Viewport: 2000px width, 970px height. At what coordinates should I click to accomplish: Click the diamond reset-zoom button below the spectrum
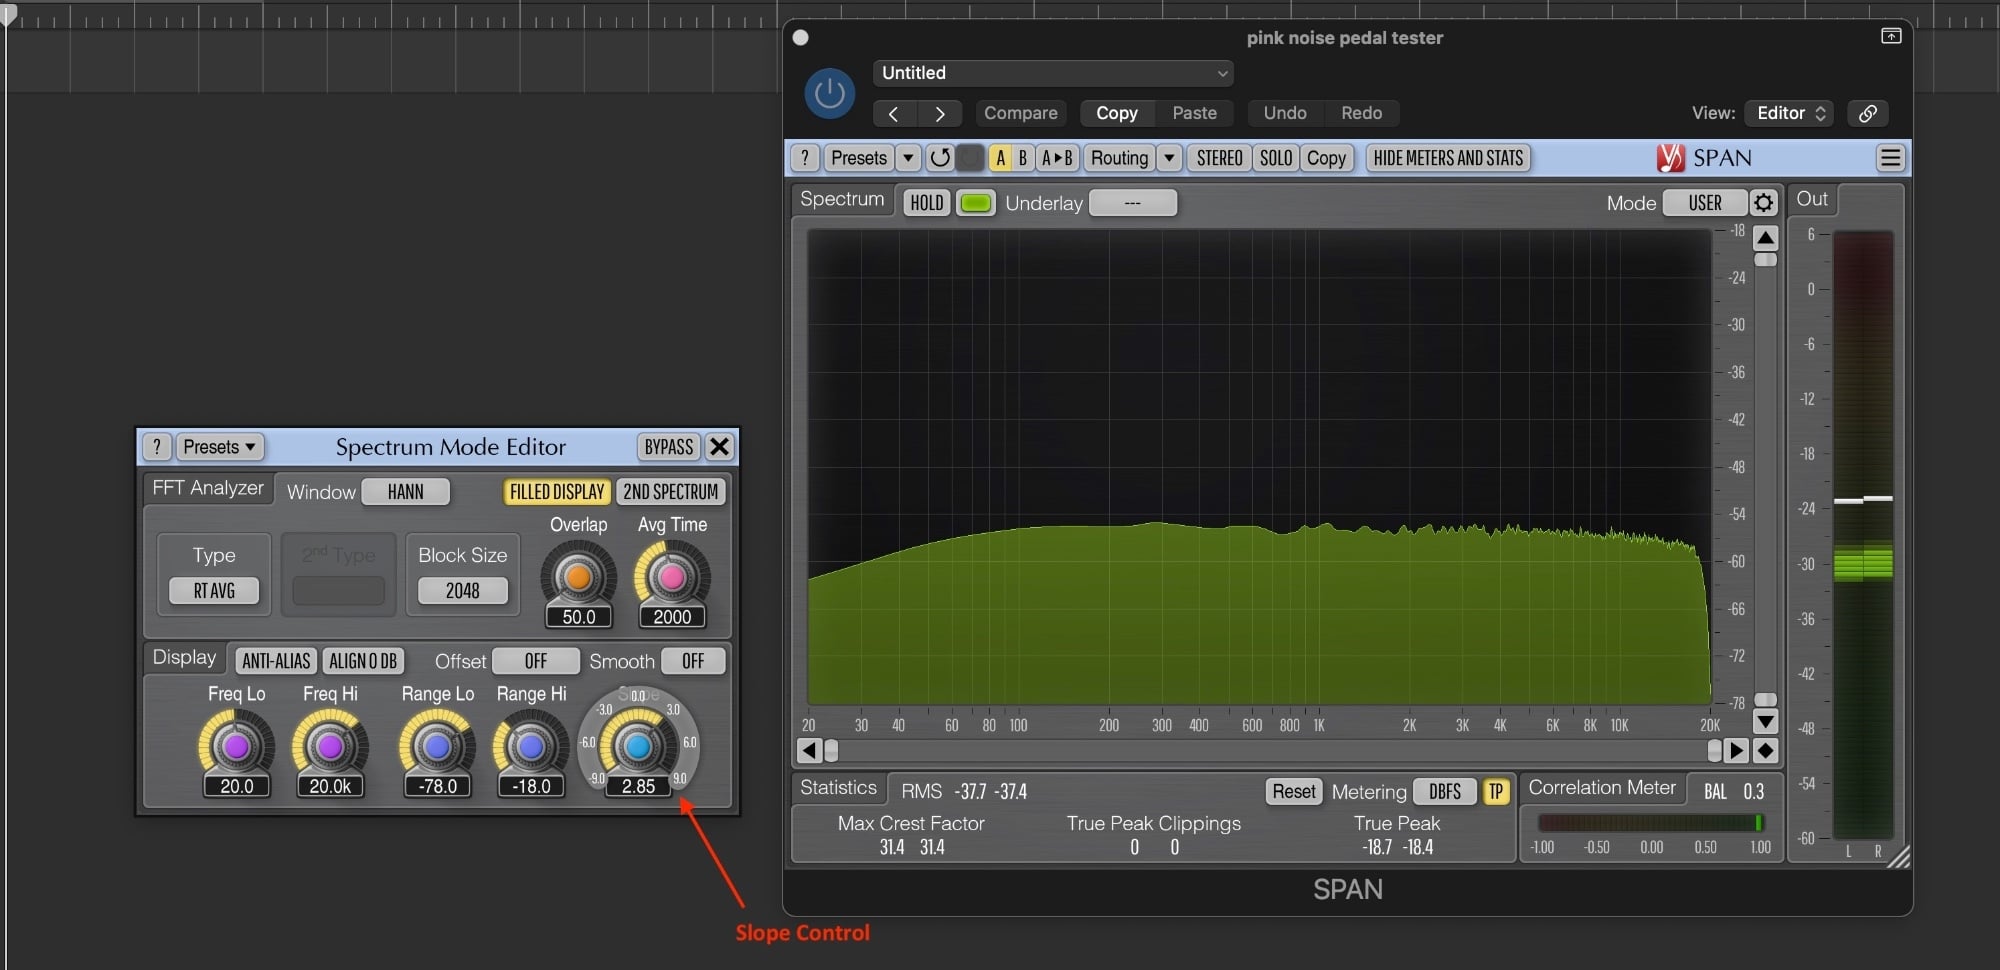click(1766, 750)
